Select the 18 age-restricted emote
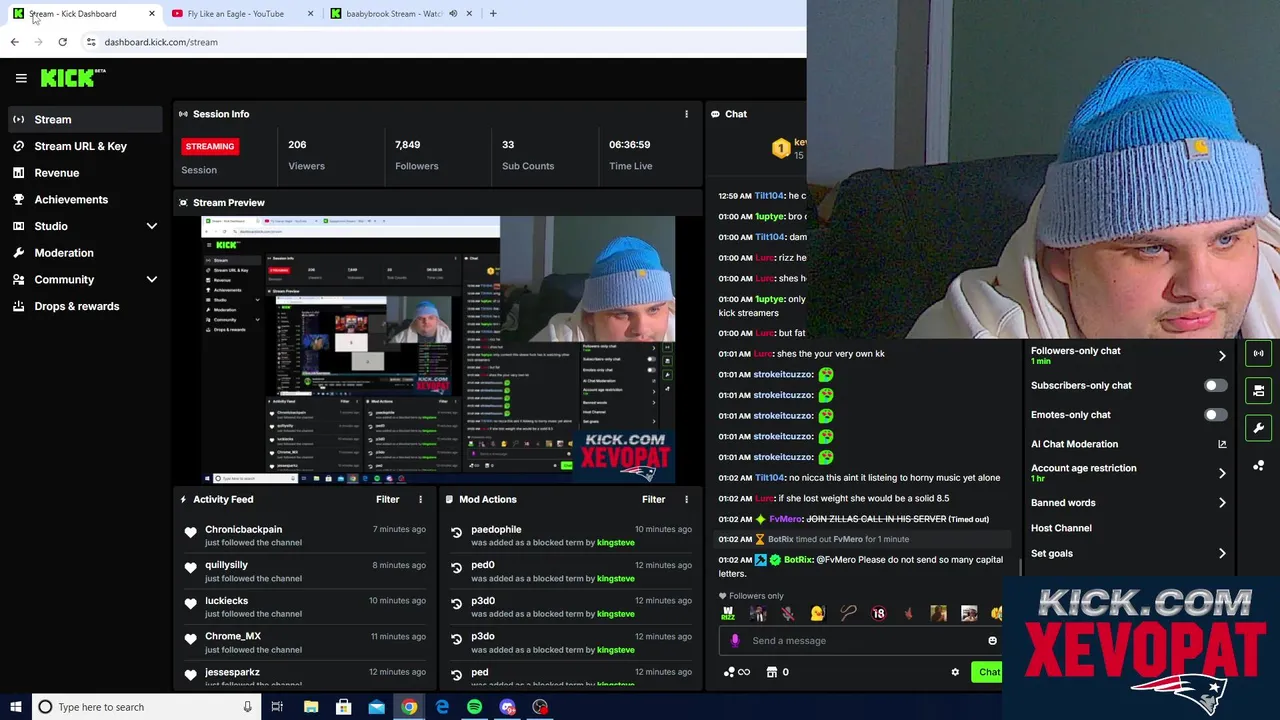The height and width of the screenshot is (720, 1280). (x=878, y=614)
